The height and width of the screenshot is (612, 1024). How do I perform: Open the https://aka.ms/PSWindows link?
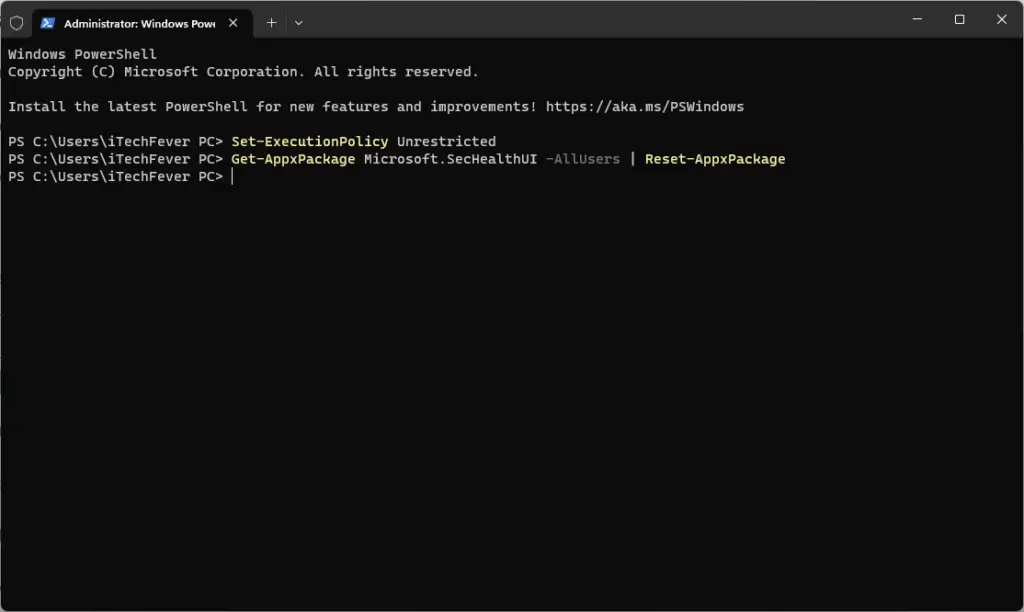coord(645,106)
